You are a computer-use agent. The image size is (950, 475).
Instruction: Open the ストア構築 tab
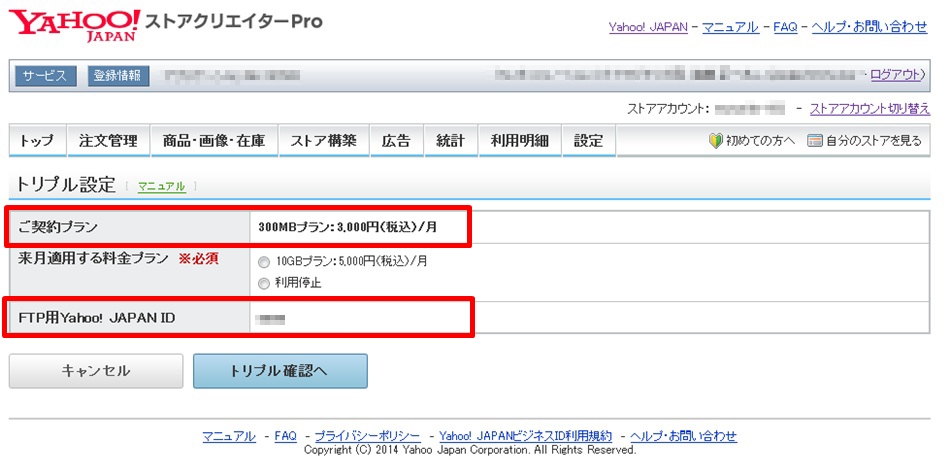[323, 141]
